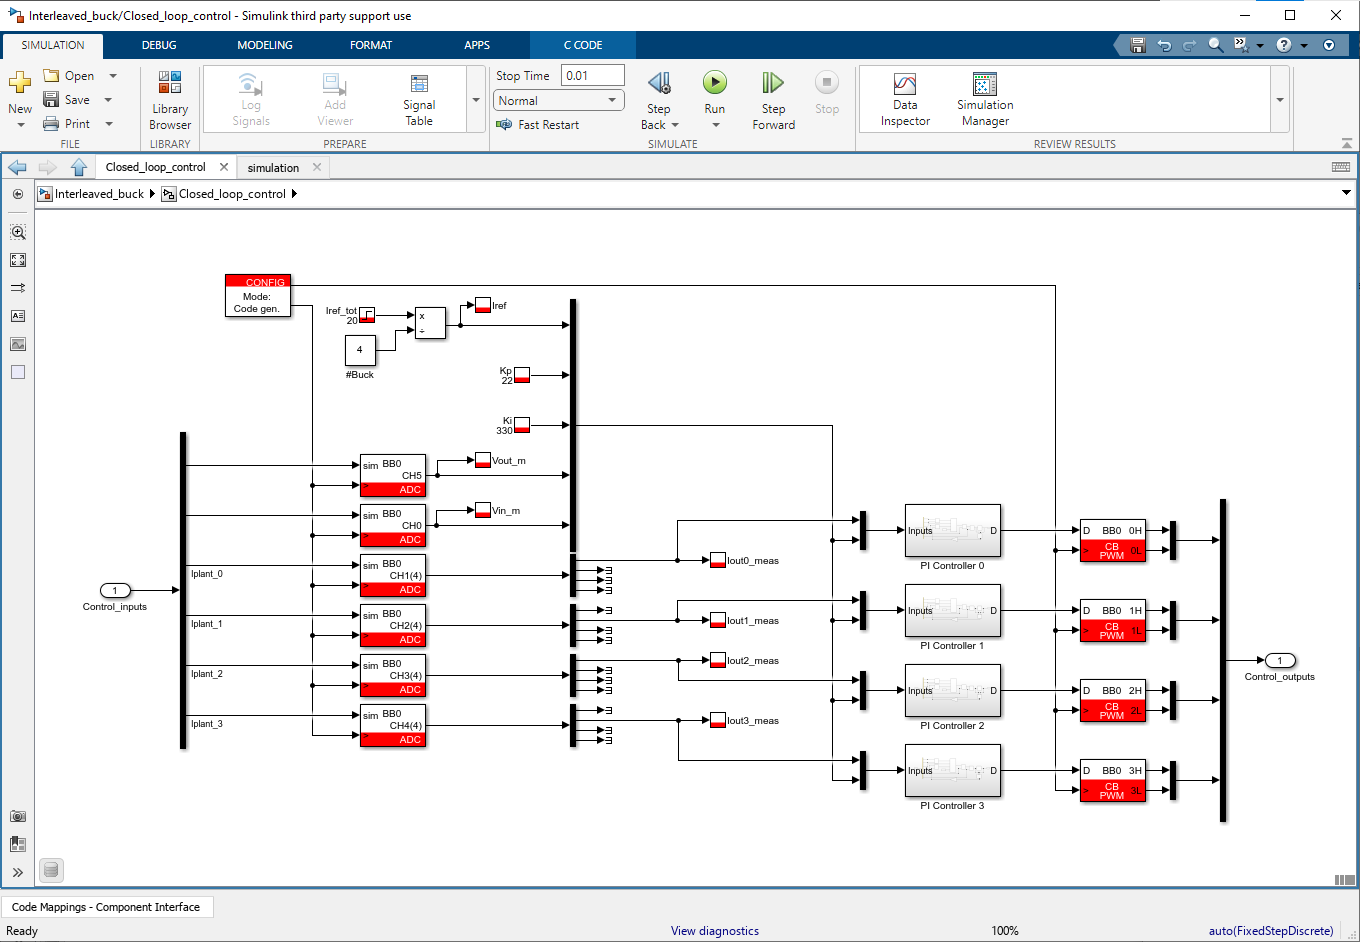The width and height of the screenshot is (1360, 942).
Task: Select the PI Controller 3 block
Action: (953, 771)
